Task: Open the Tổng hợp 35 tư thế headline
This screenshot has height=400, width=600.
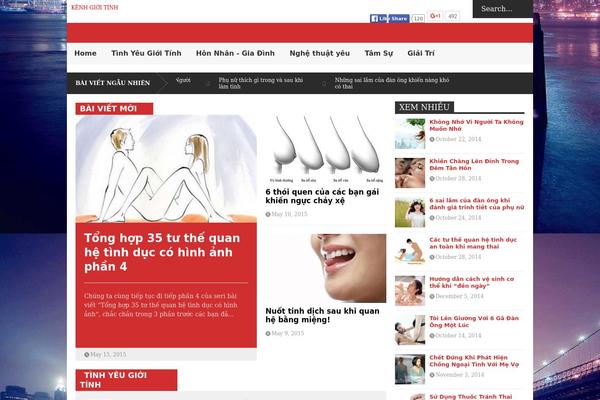Action: coord(162,252)
